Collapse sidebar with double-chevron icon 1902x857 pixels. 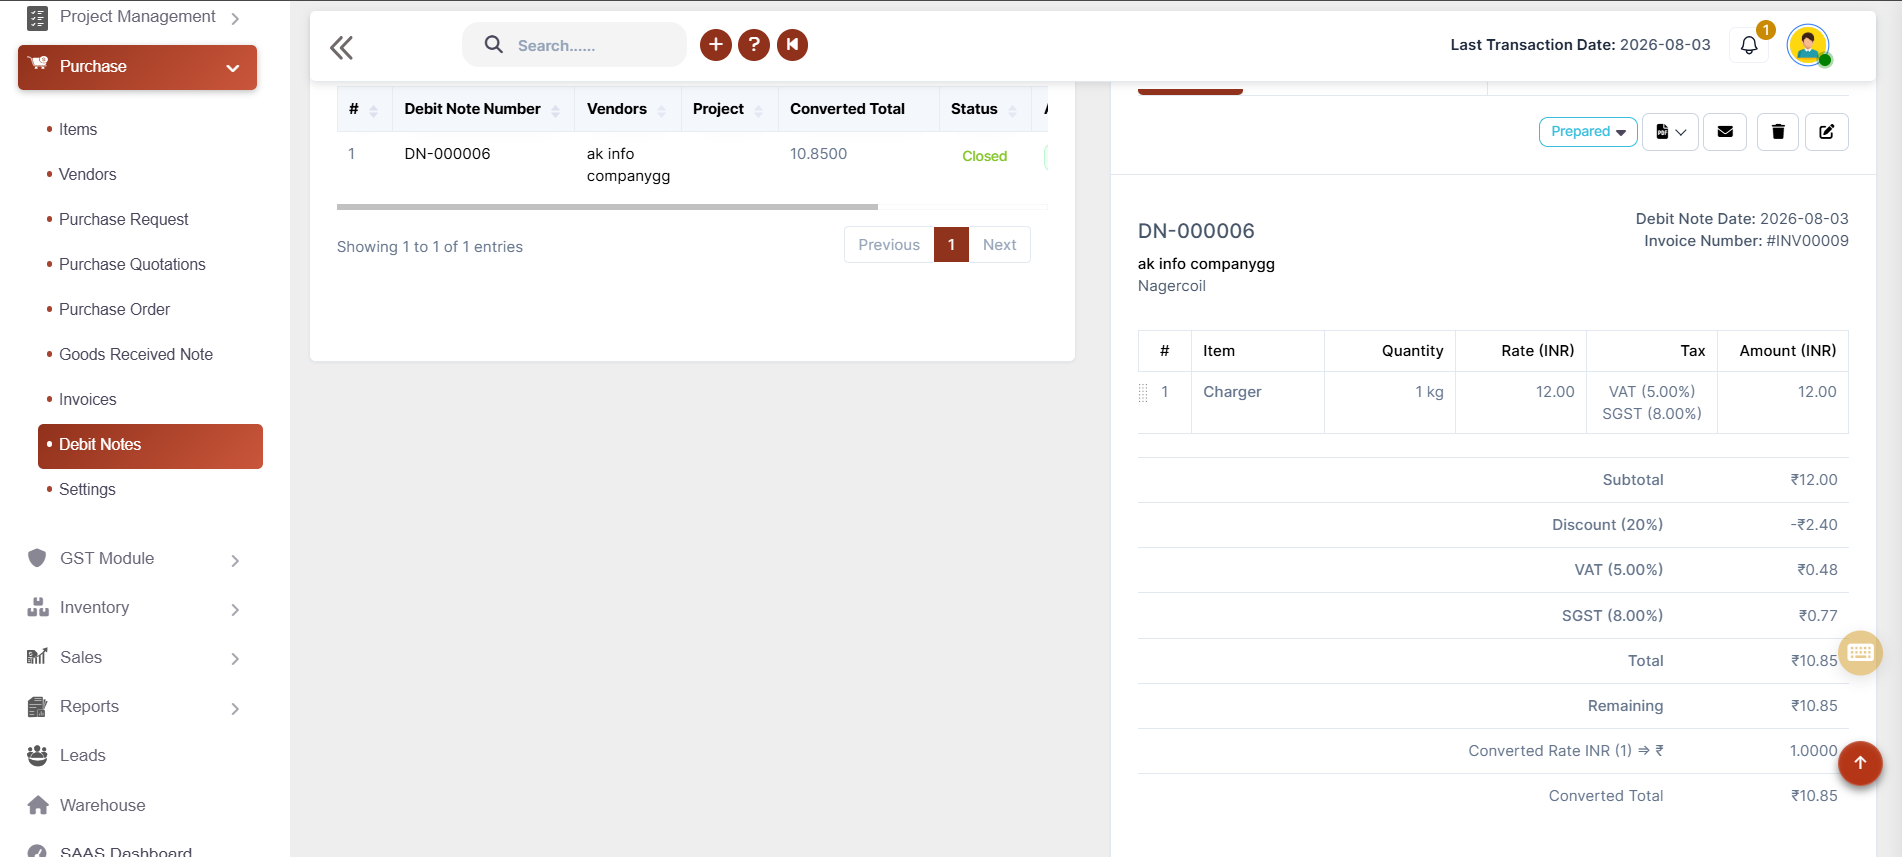click(341, 47)
